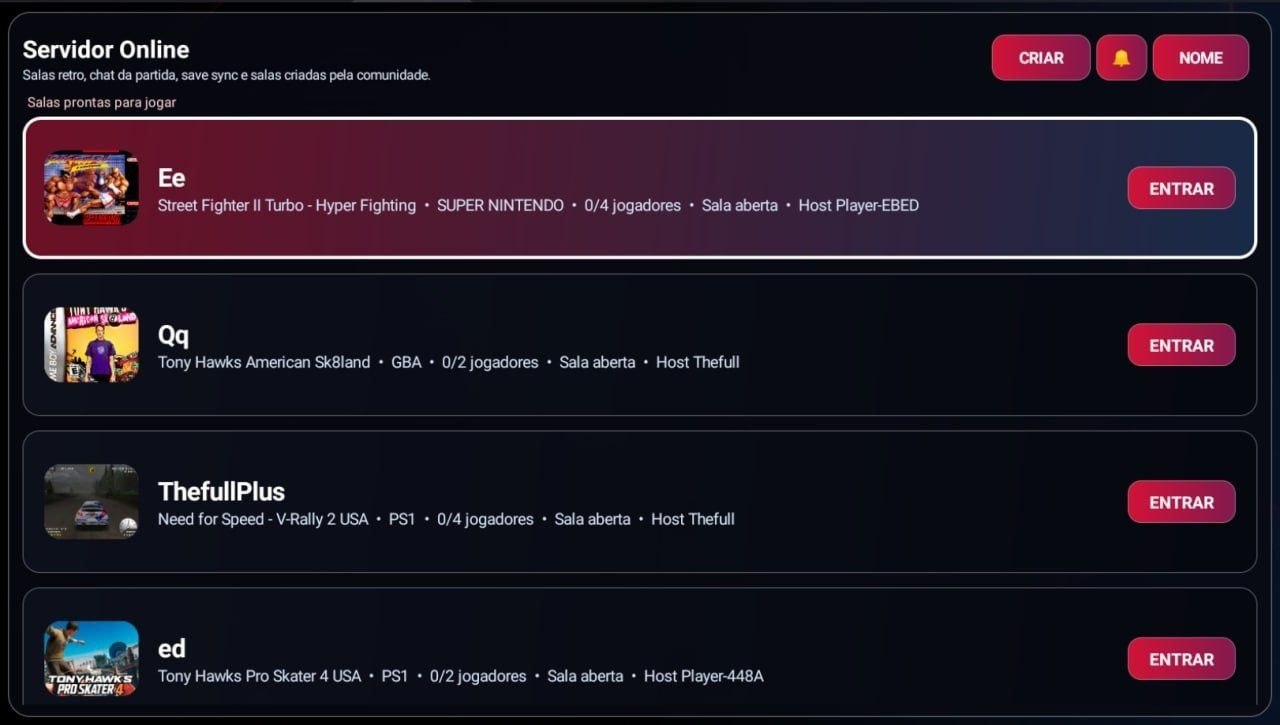Click the NOME button
Screen dimensions: 1280x725
click(1200, 58)
